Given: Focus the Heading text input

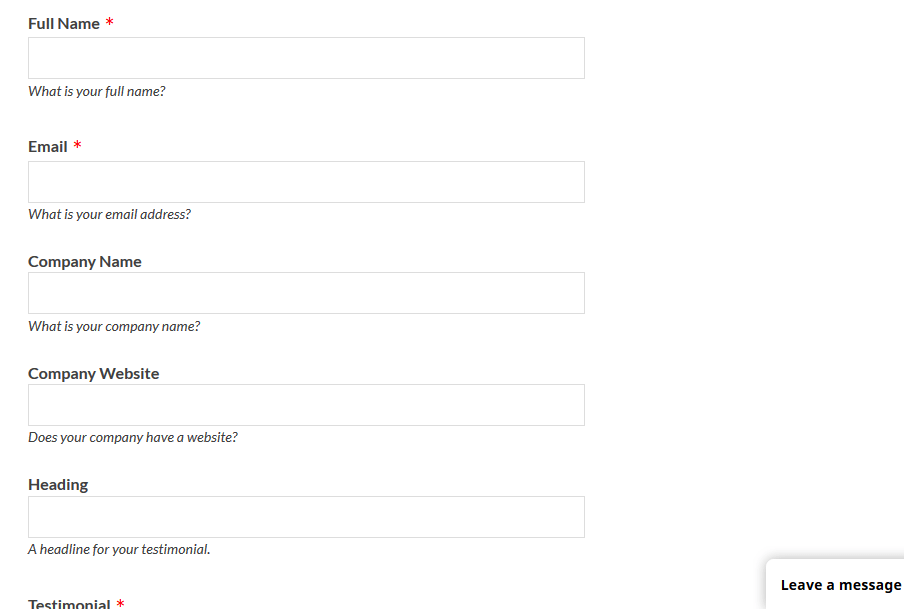Looking at the screenshot, I should (x=306, y=517).
